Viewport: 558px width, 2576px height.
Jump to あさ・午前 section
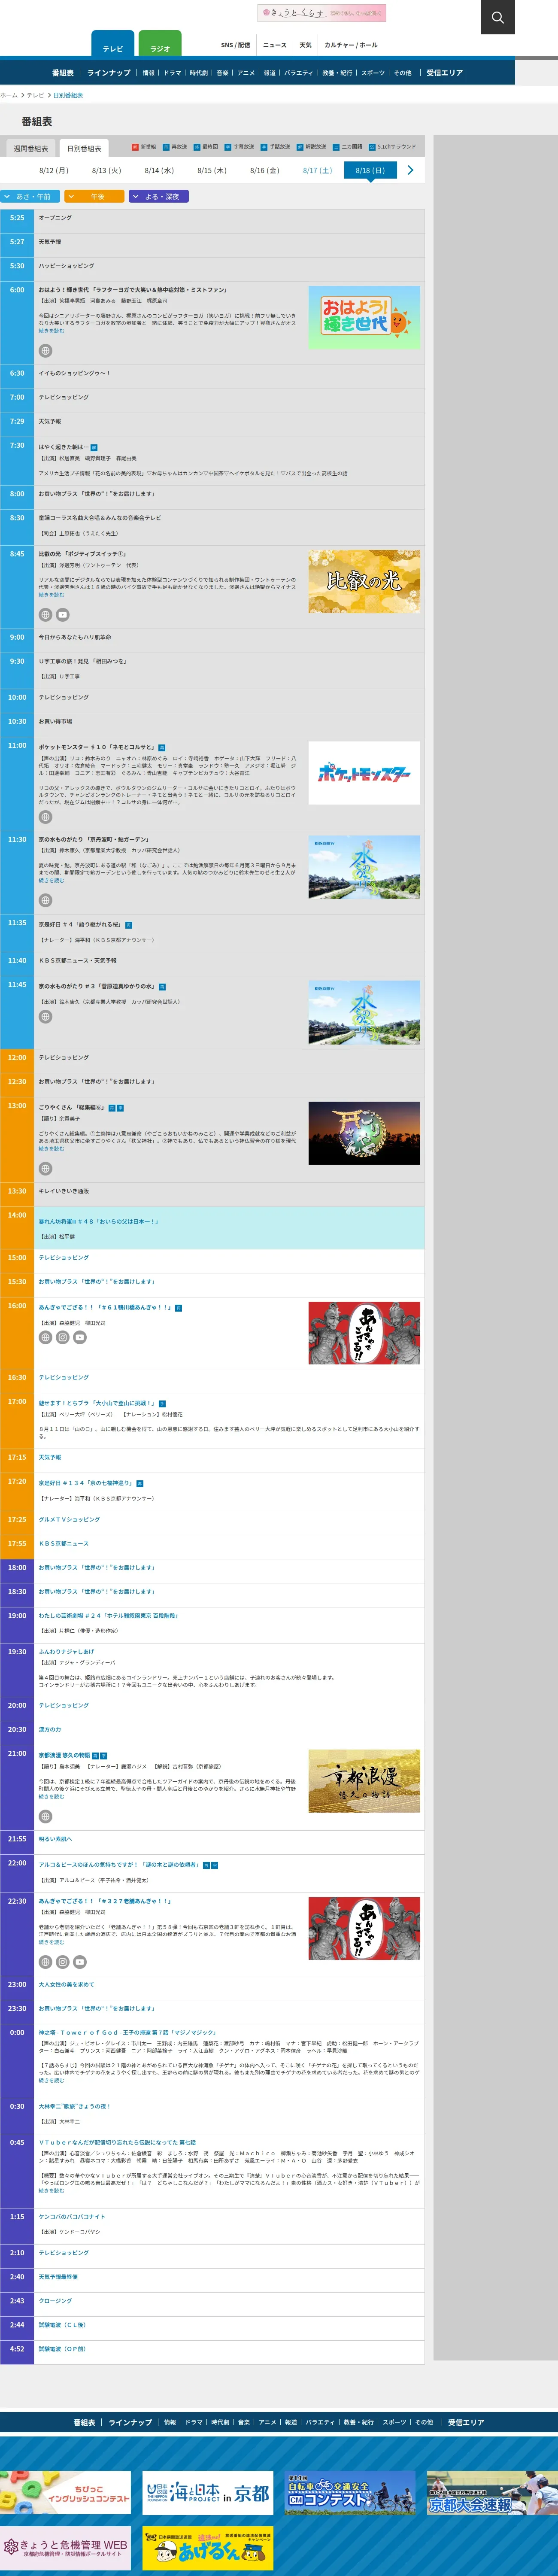pos(29,196)
